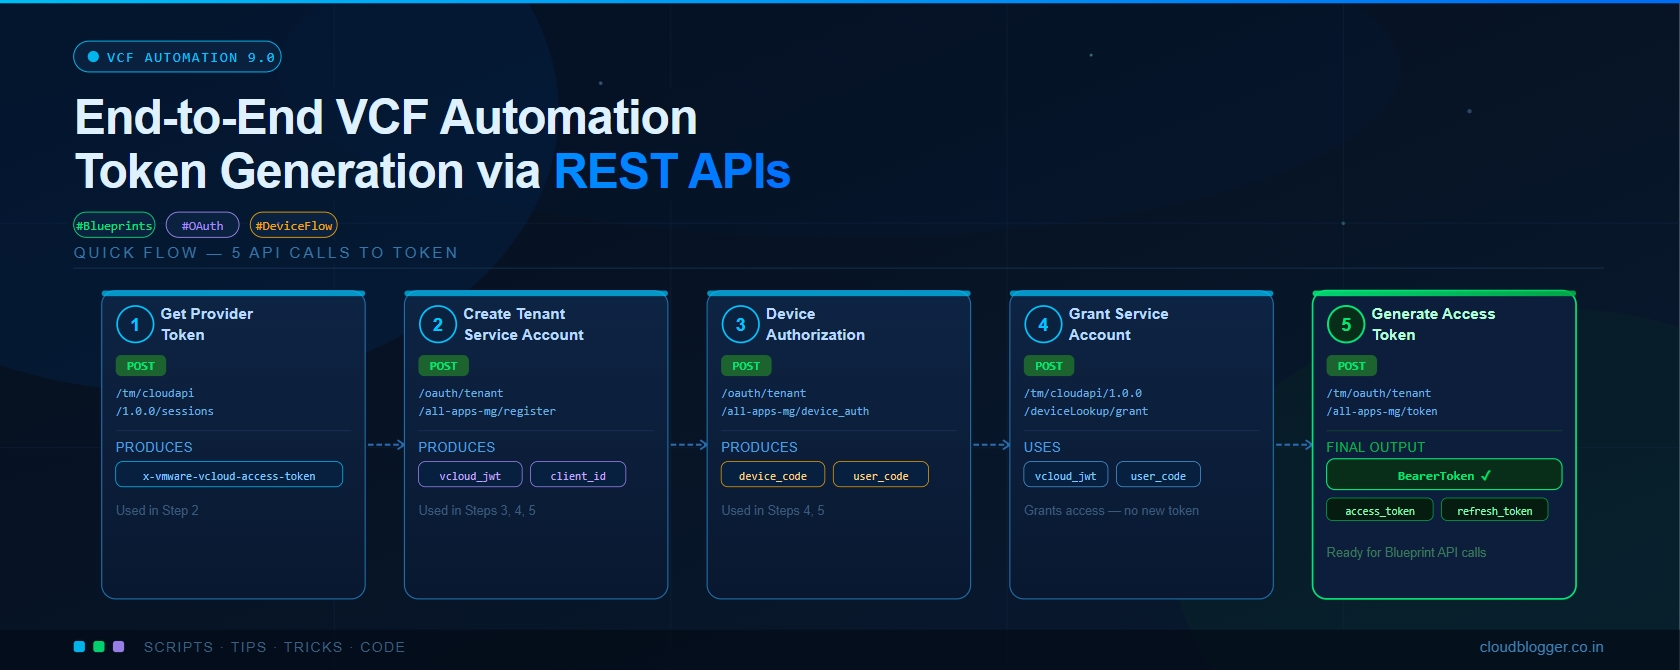
Task: Click the VCF AUTOMATION 9.0 badge
Action: point(177,57)
